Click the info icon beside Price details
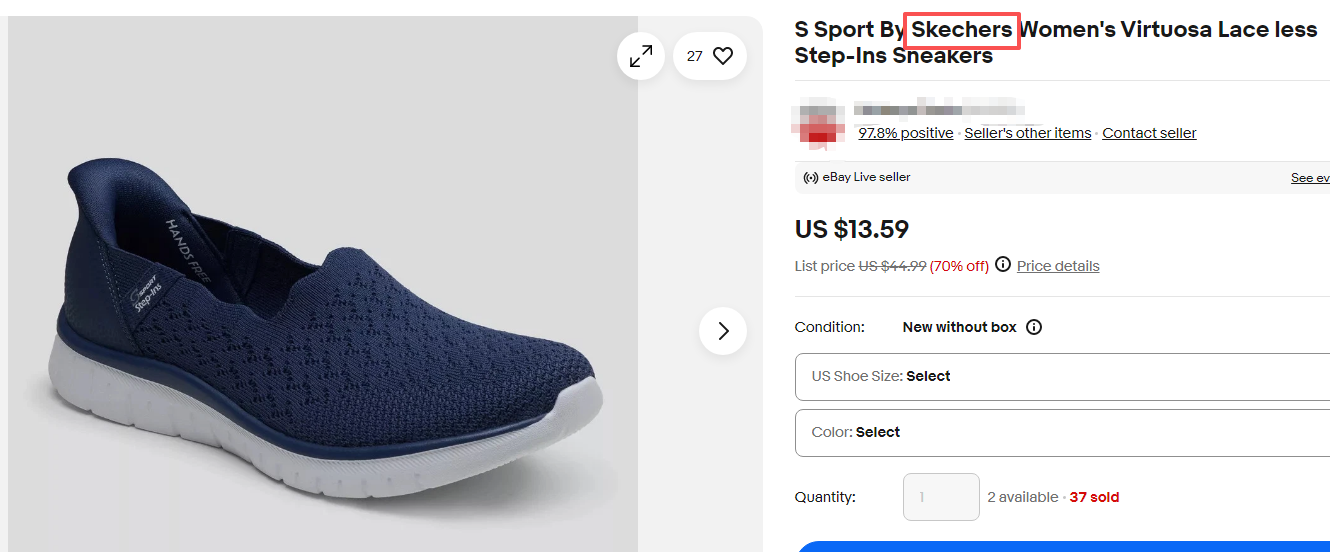 point(1003,265)
